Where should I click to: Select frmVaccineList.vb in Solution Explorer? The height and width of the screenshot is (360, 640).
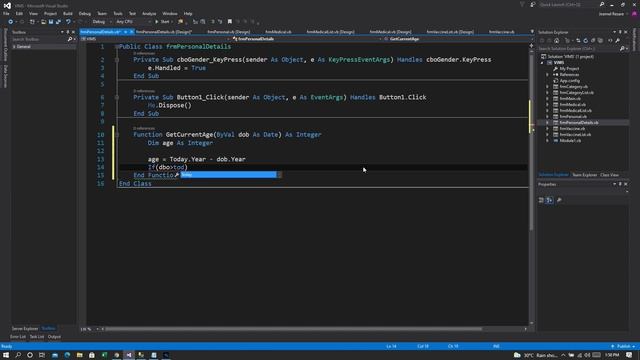click(575, 134)
